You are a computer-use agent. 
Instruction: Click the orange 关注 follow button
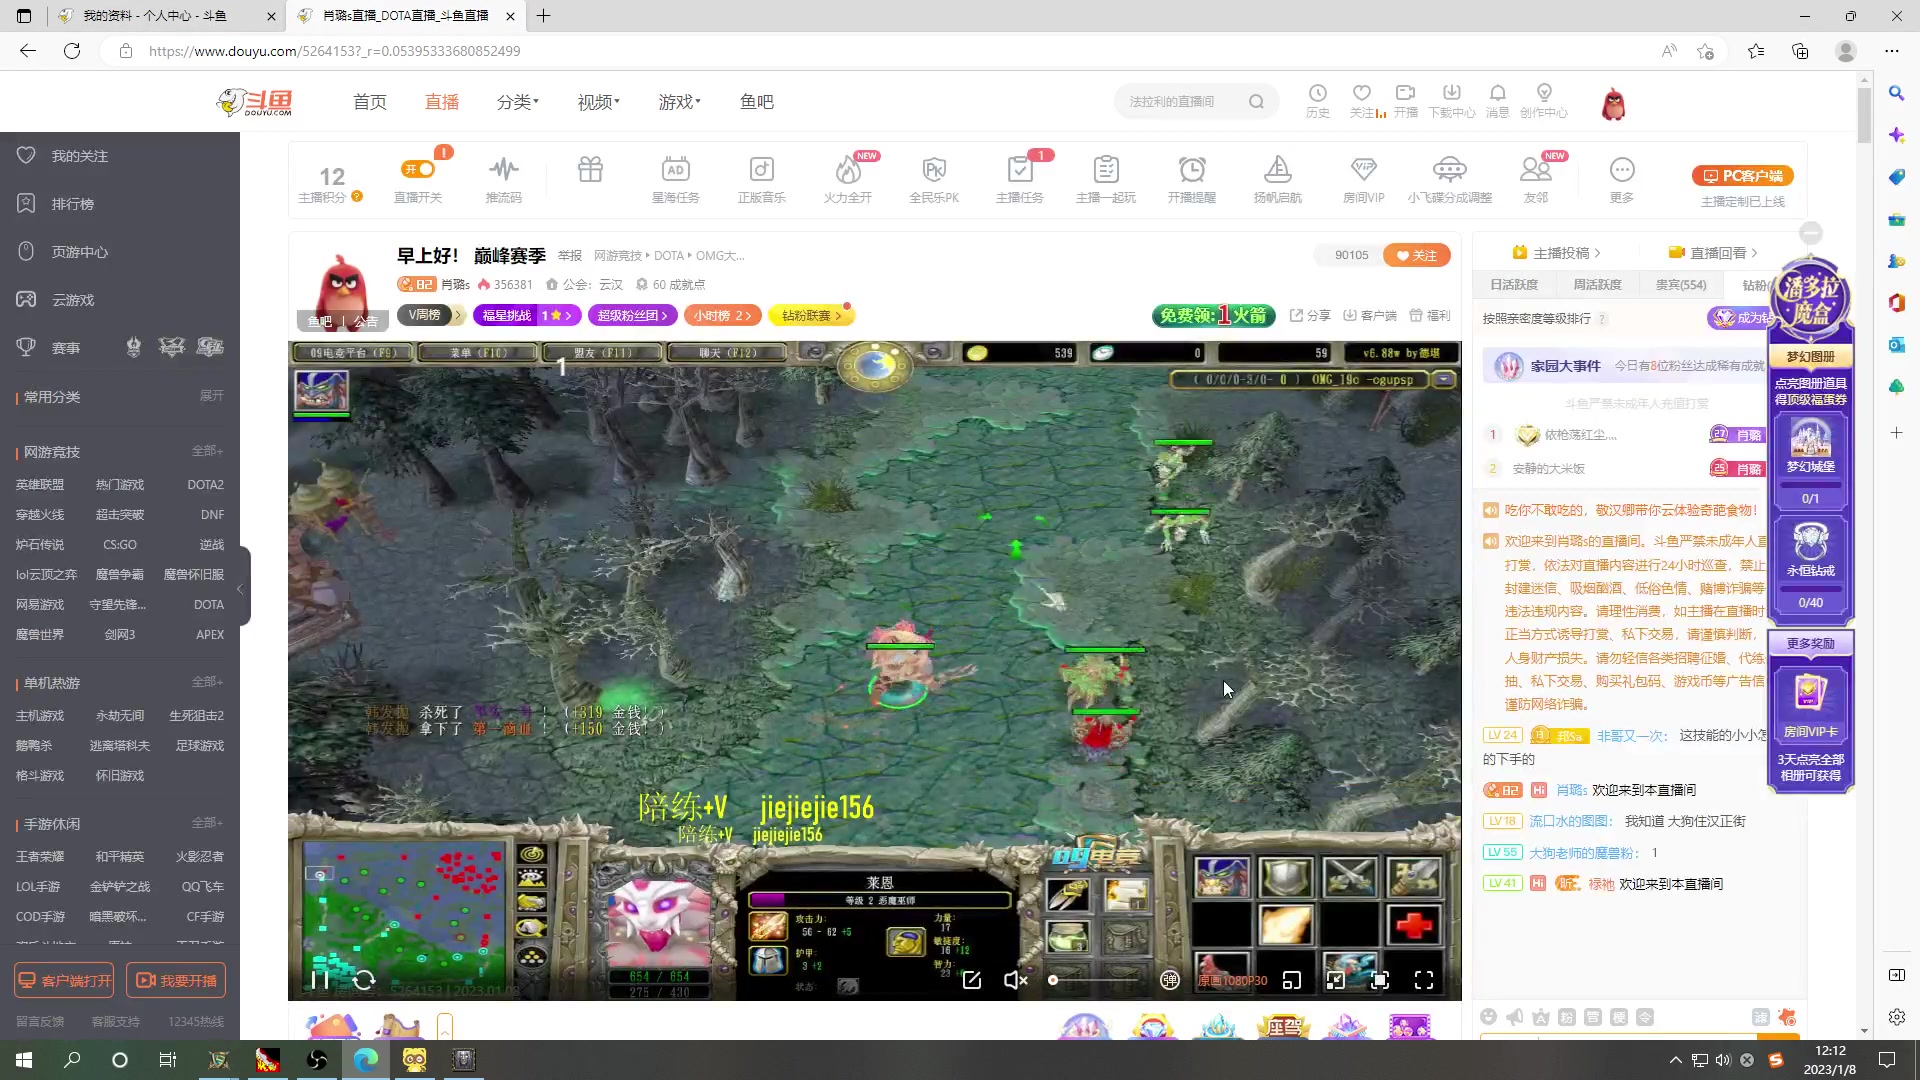coord(1416,255)
